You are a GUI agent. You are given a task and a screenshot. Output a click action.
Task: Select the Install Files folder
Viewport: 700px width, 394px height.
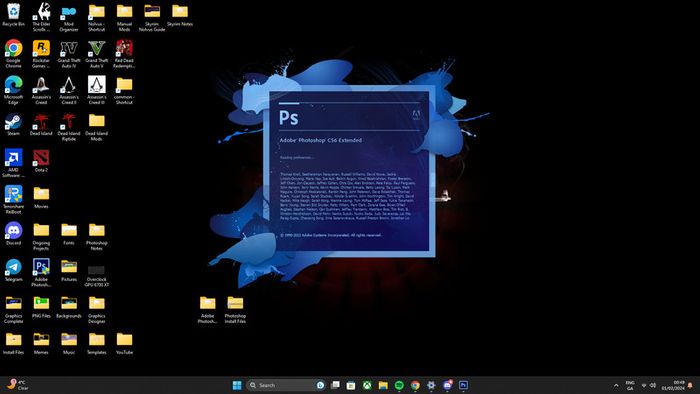coord(13,344)
